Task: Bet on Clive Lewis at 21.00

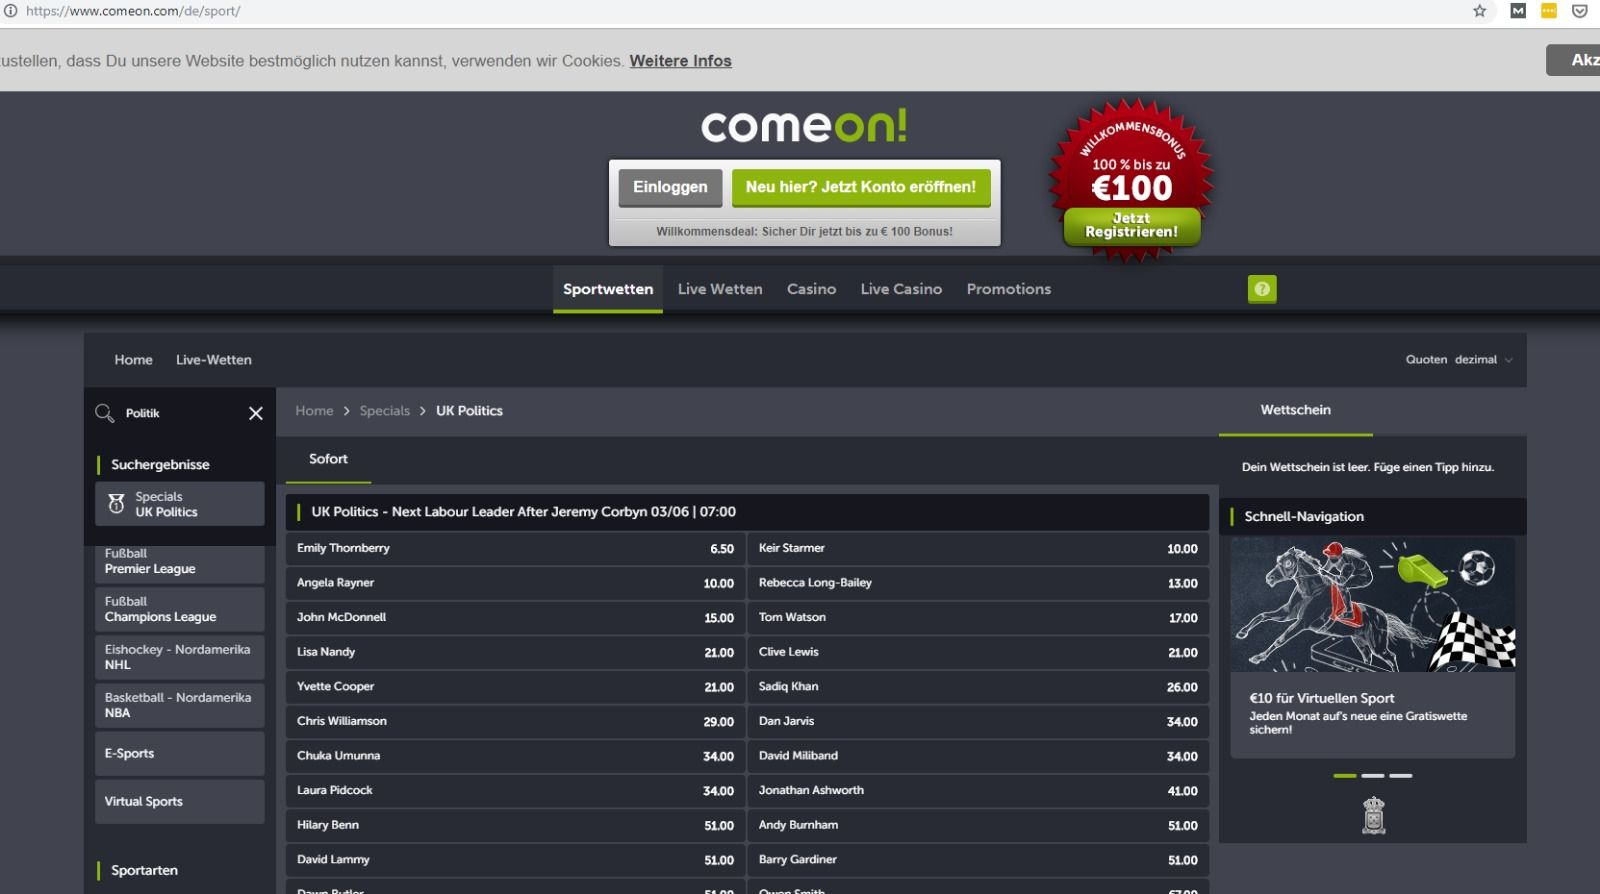Action: (978, 652)
